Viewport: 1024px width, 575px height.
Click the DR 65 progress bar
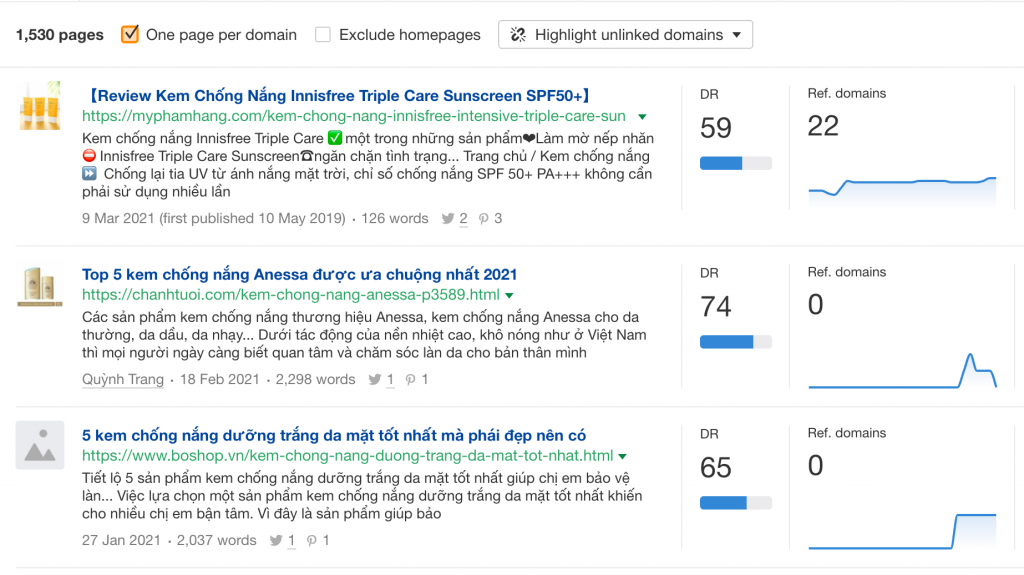(x=735, y=502)
